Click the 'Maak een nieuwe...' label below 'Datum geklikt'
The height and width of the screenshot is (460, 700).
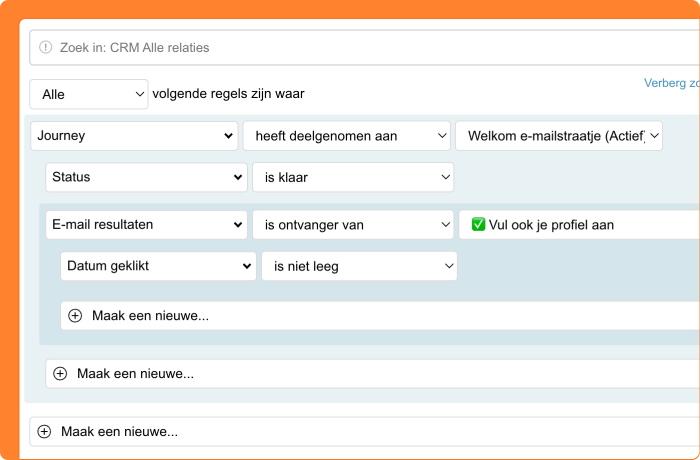tap(150, 316)
